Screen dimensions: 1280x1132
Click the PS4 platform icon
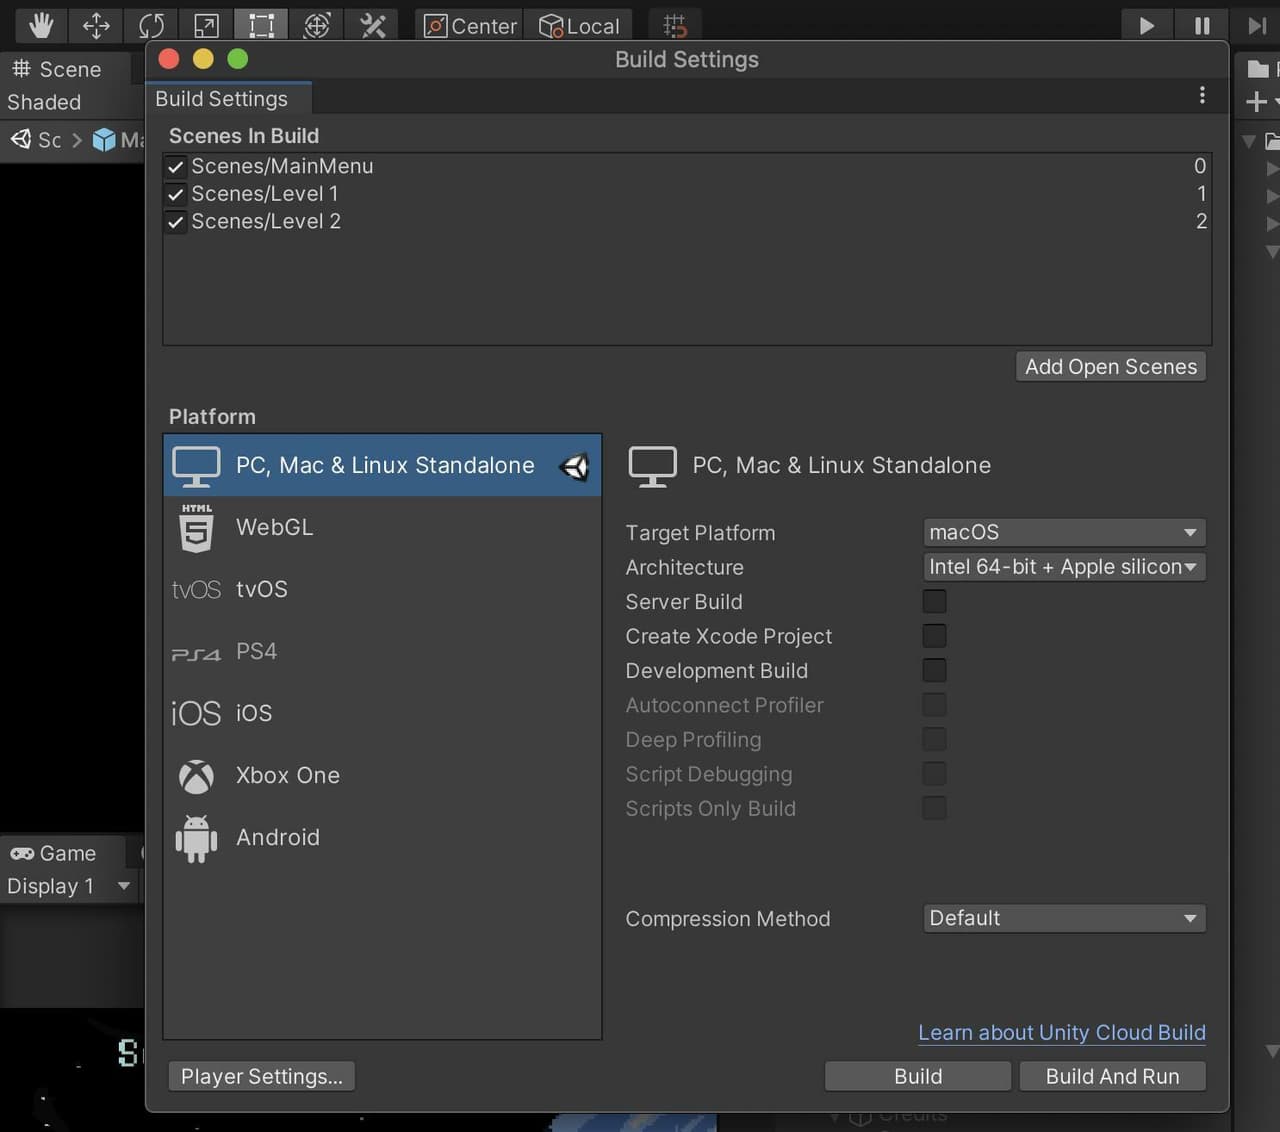coord(196,654)
